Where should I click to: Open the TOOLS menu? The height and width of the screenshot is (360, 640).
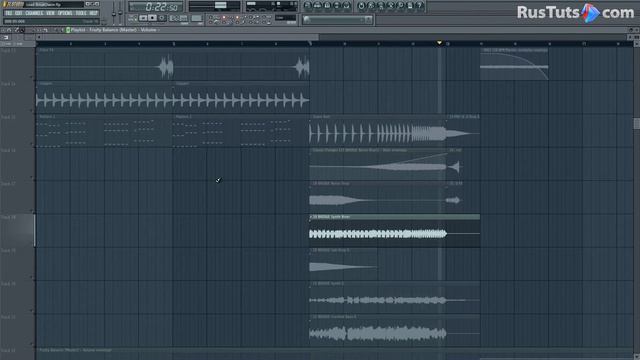81,13
